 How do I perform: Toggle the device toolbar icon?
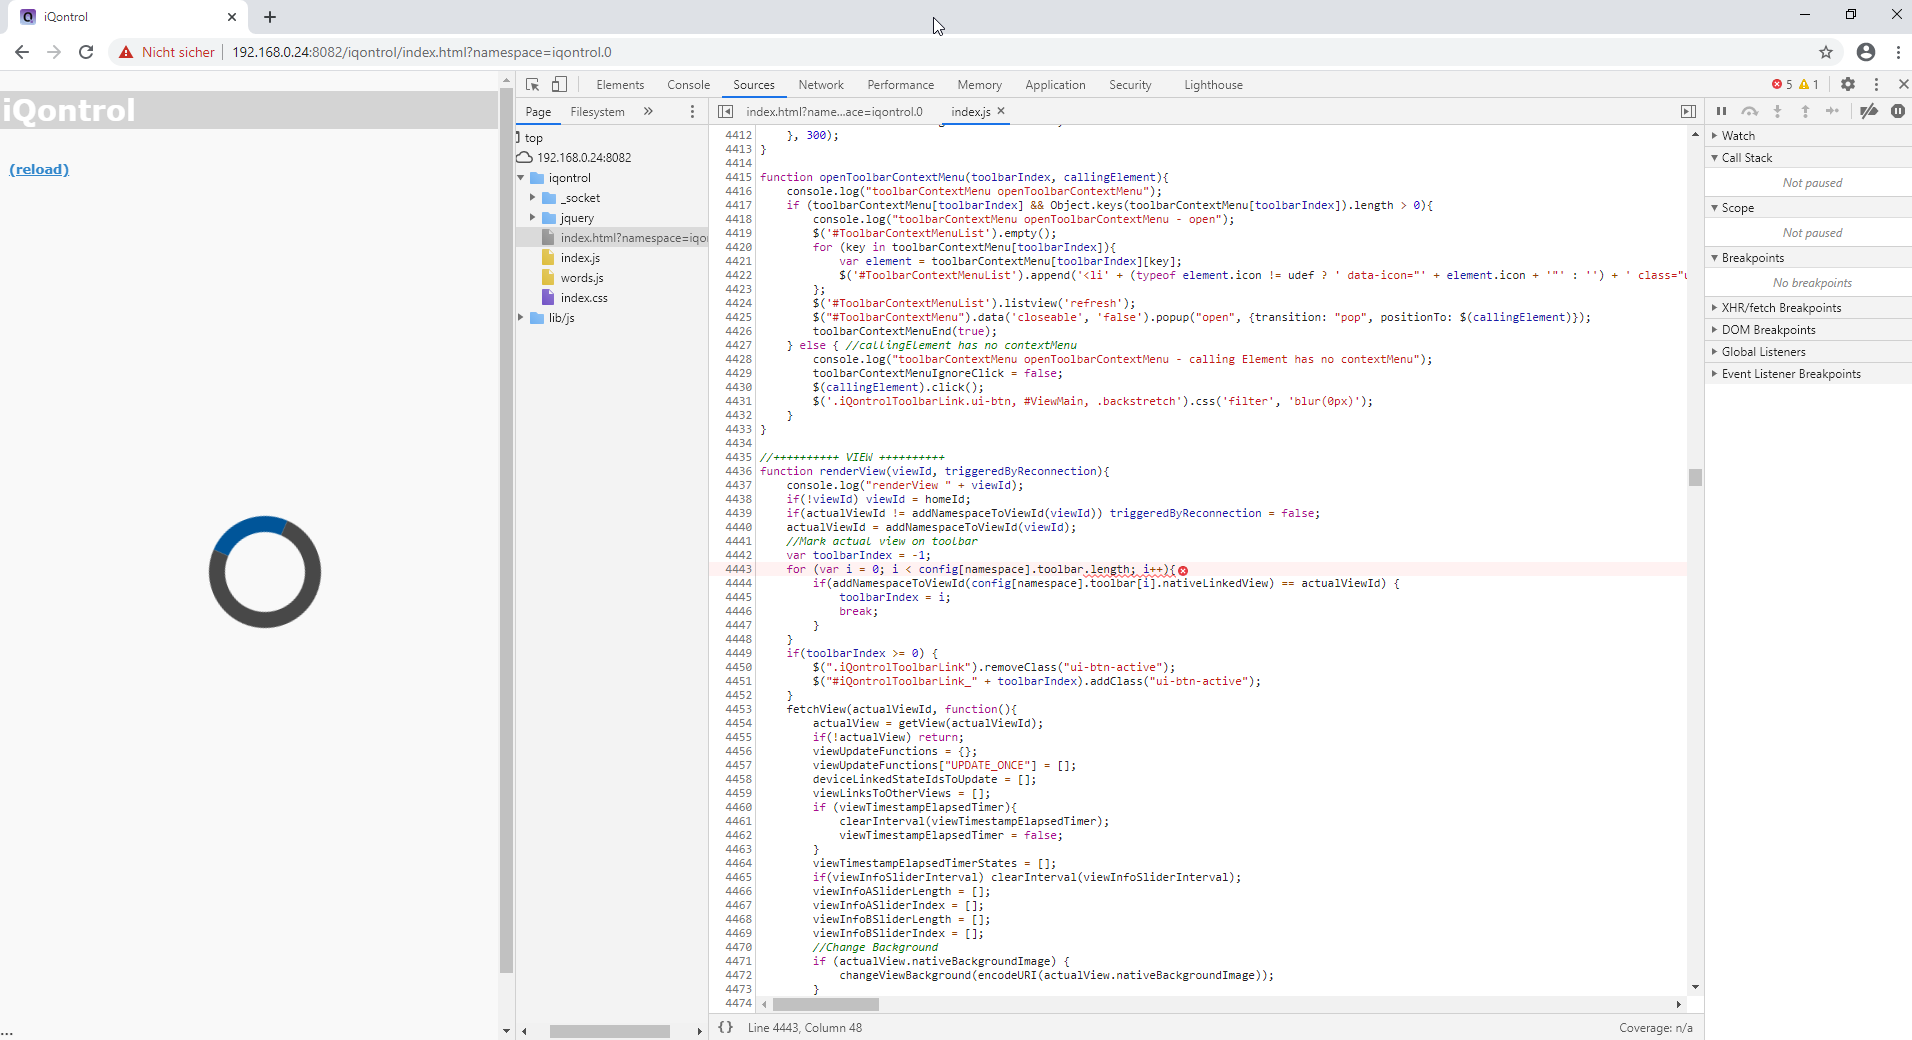pos(560,85)
